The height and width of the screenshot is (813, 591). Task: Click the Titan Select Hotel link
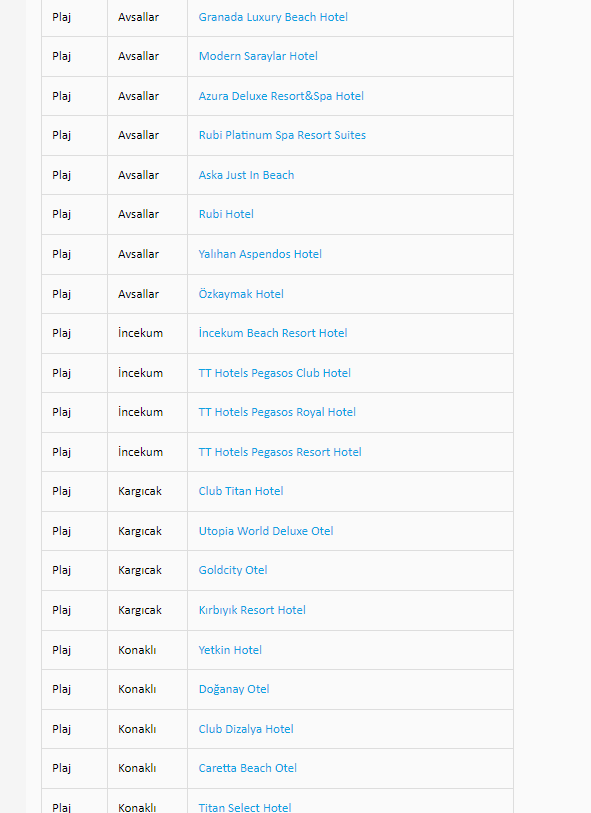pos(245,807)
